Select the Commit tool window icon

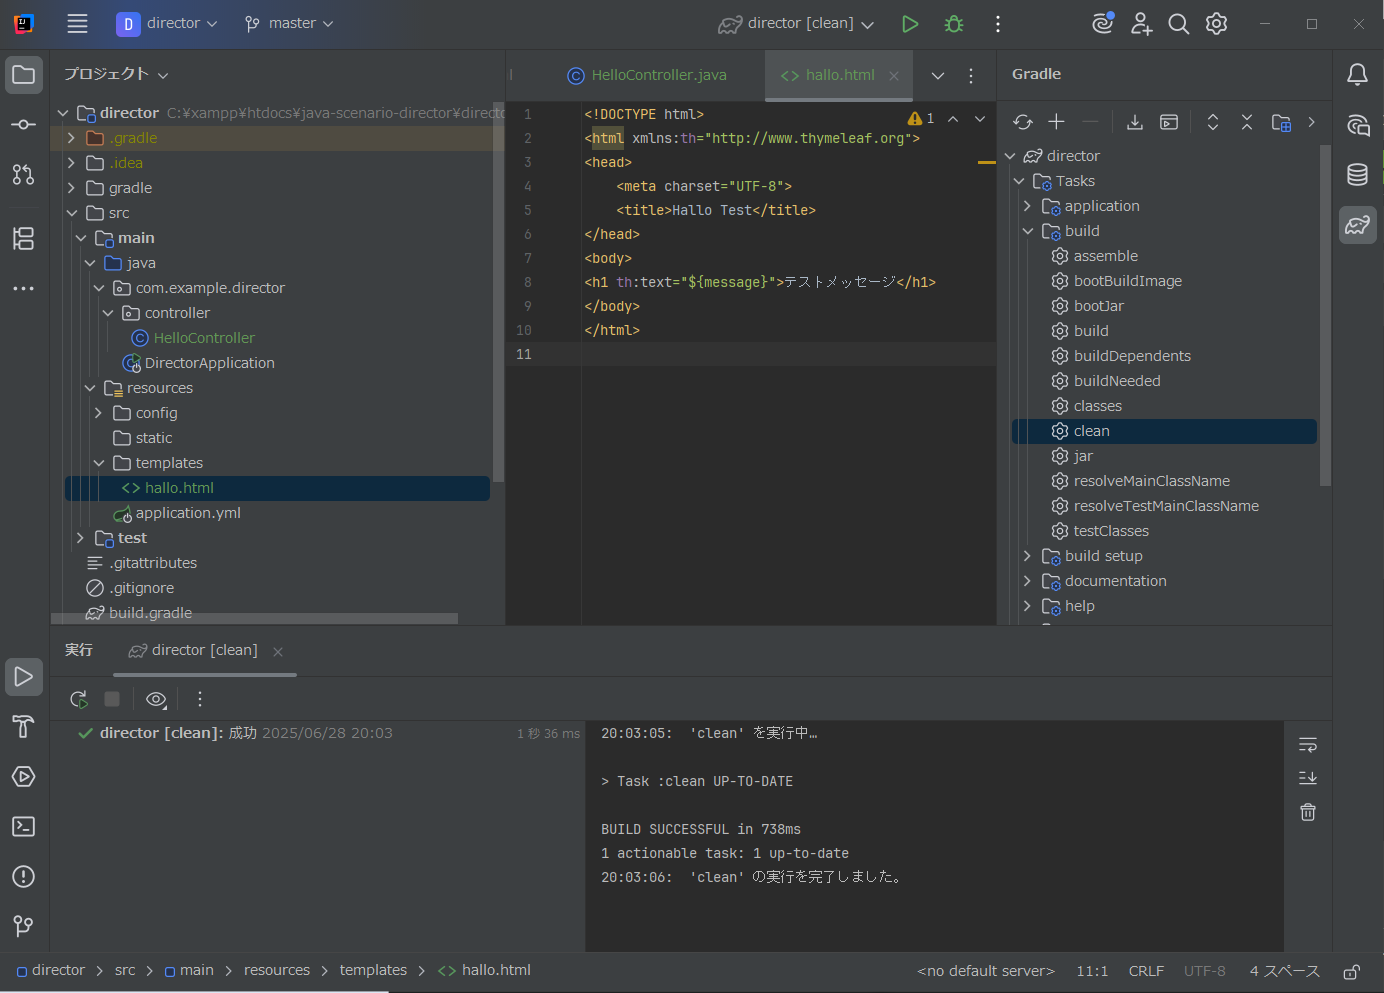click(x=23, y=124)
